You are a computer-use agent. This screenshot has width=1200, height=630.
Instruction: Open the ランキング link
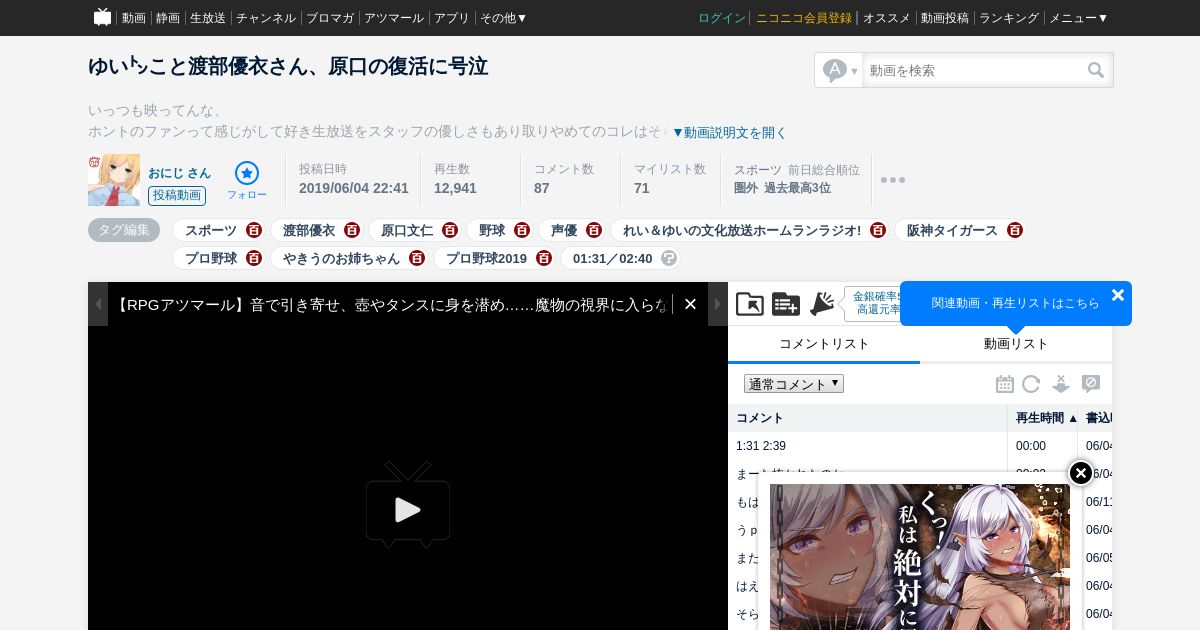click(x=1009, y=18)
